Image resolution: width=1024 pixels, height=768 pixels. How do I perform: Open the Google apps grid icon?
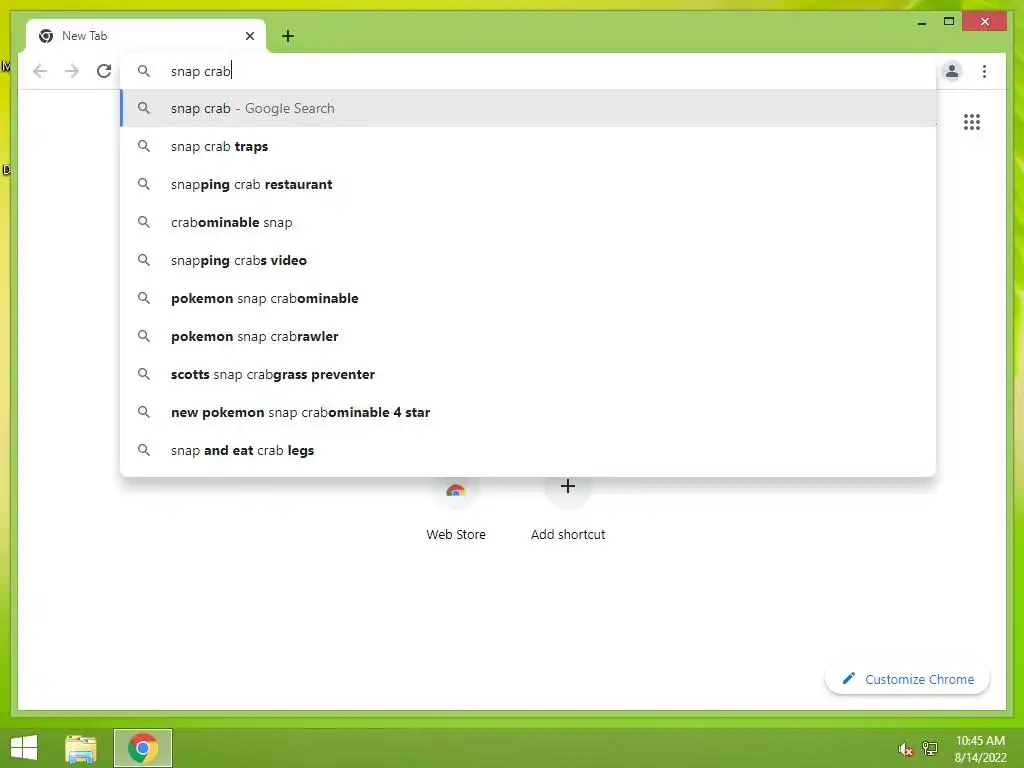pyautogui.click(x=972, y=122)
